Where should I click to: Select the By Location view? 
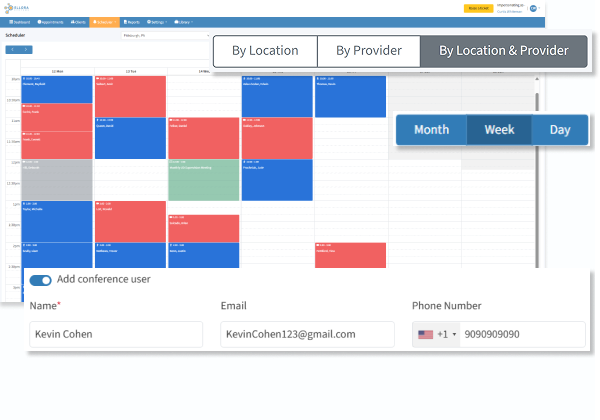(x=265, y=51)
